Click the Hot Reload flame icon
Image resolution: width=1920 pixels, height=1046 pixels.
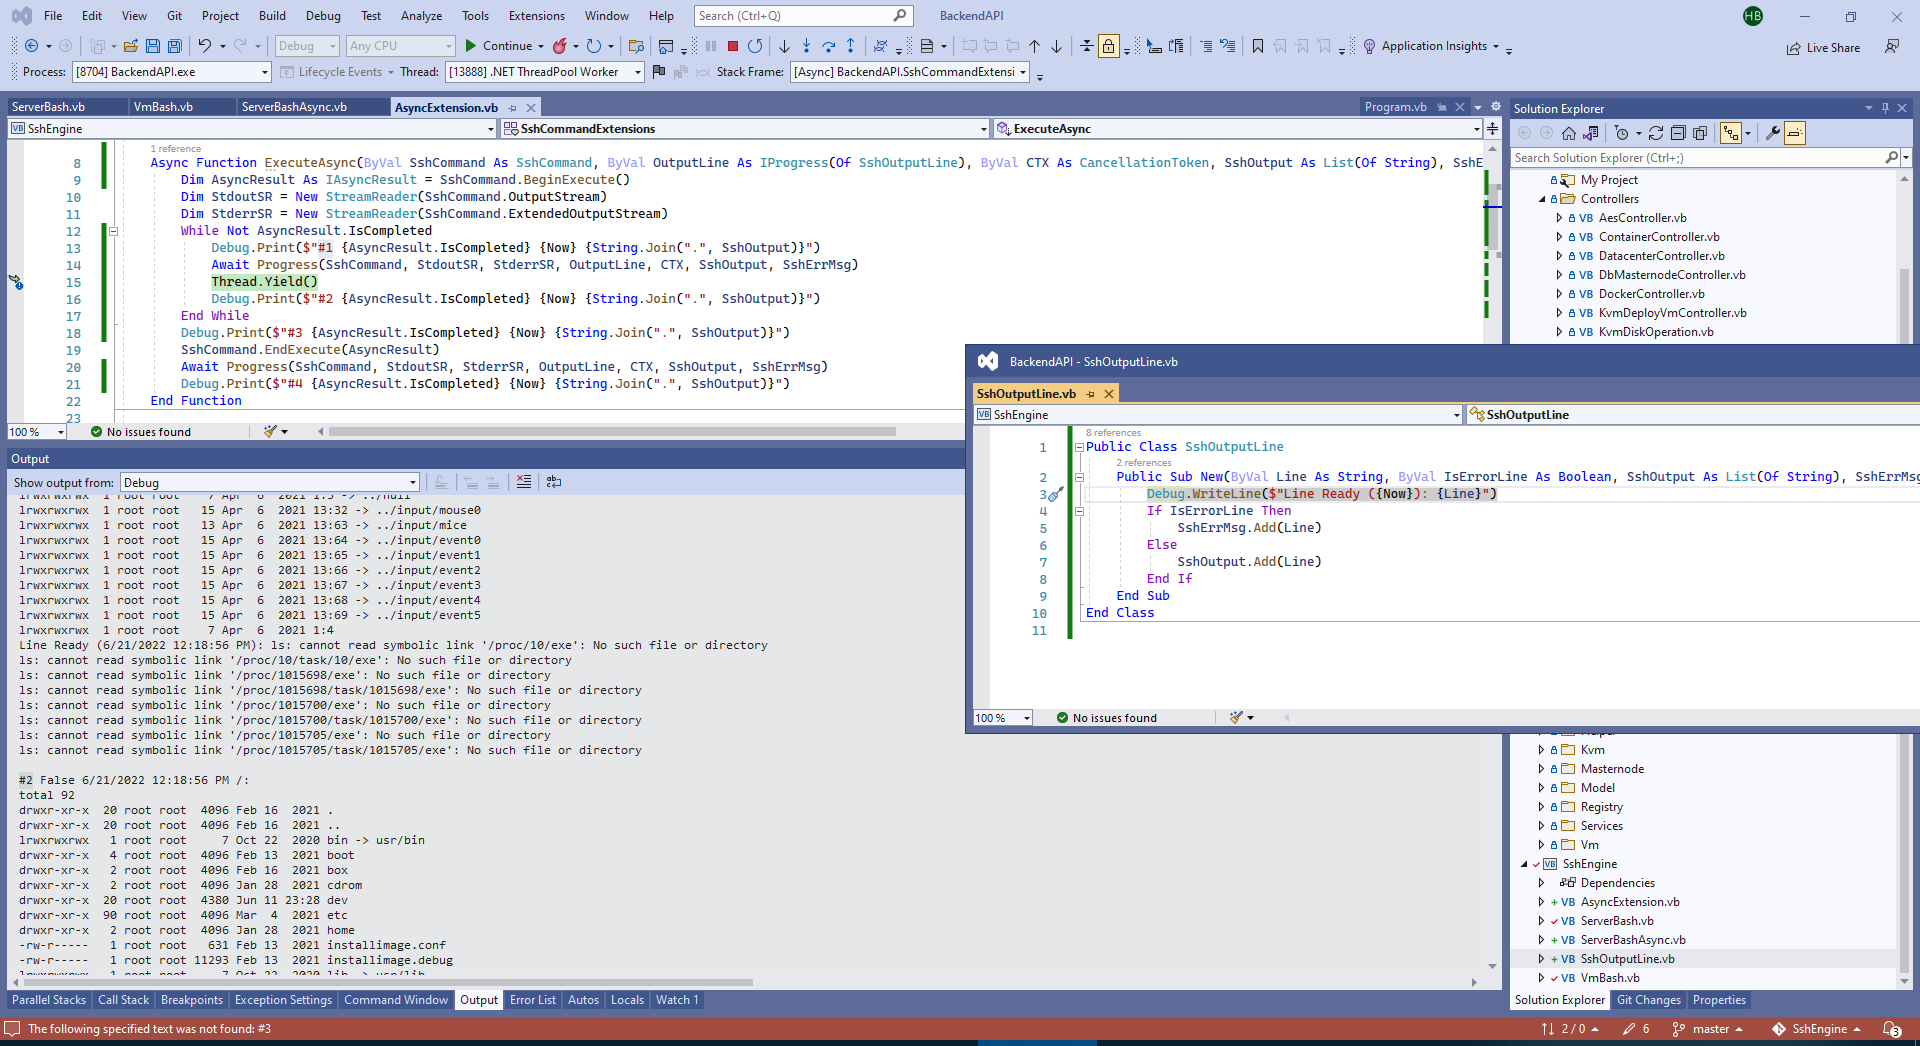click(x=560, y=46)
